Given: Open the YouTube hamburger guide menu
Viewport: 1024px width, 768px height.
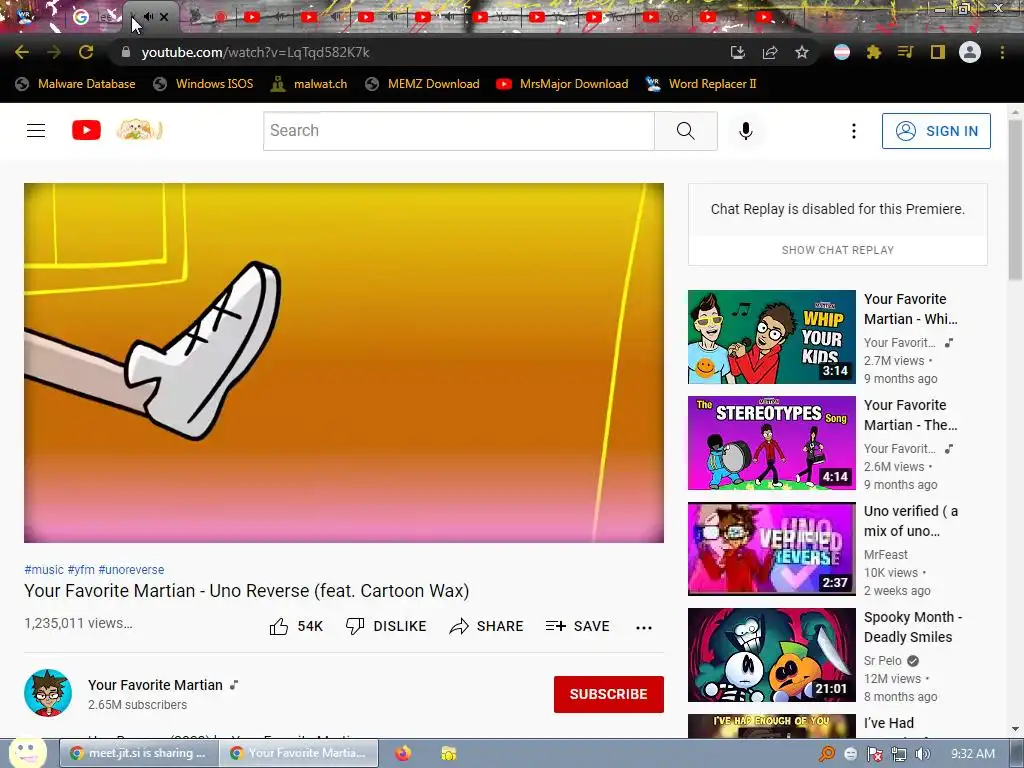Looking at the screenshot, I should pyautogui.click(x=36, y=131).
